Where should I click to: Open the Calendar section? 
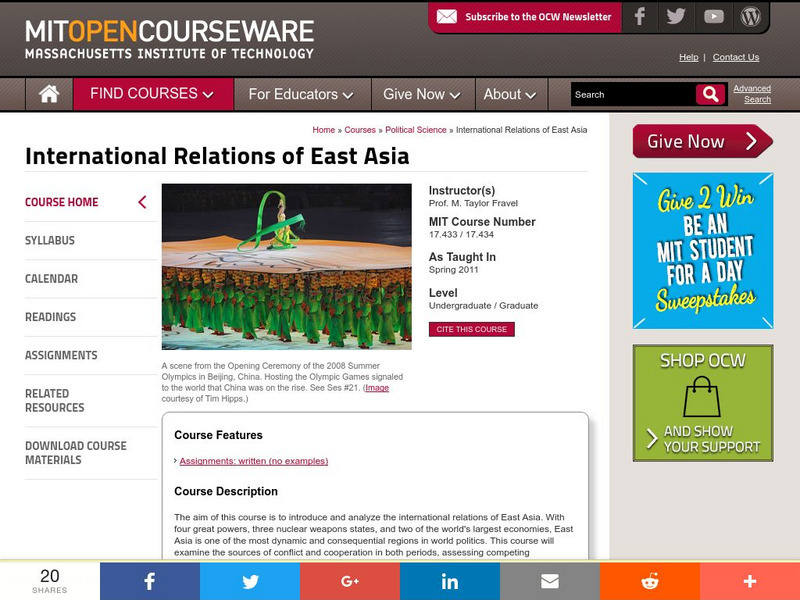click(x=52, y=279)
